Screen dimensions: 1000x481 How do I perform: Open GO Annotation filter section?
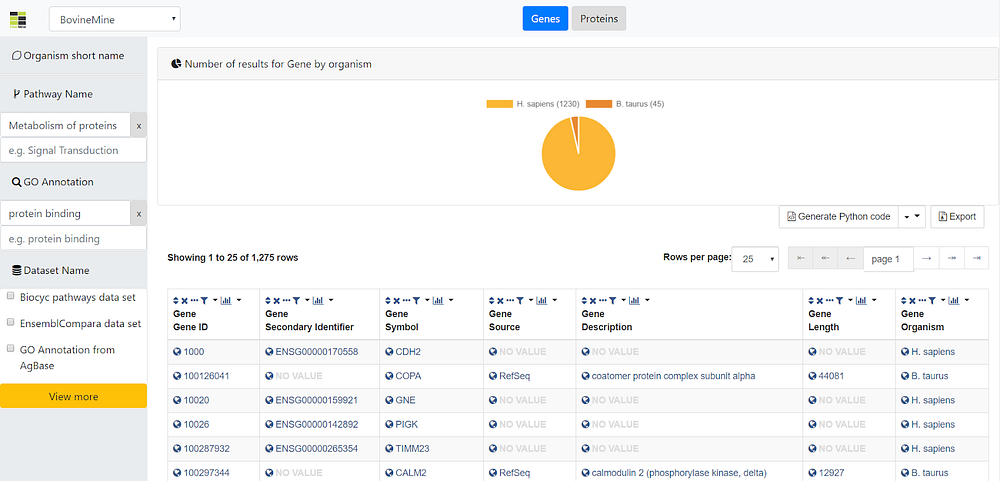point(73,182)
